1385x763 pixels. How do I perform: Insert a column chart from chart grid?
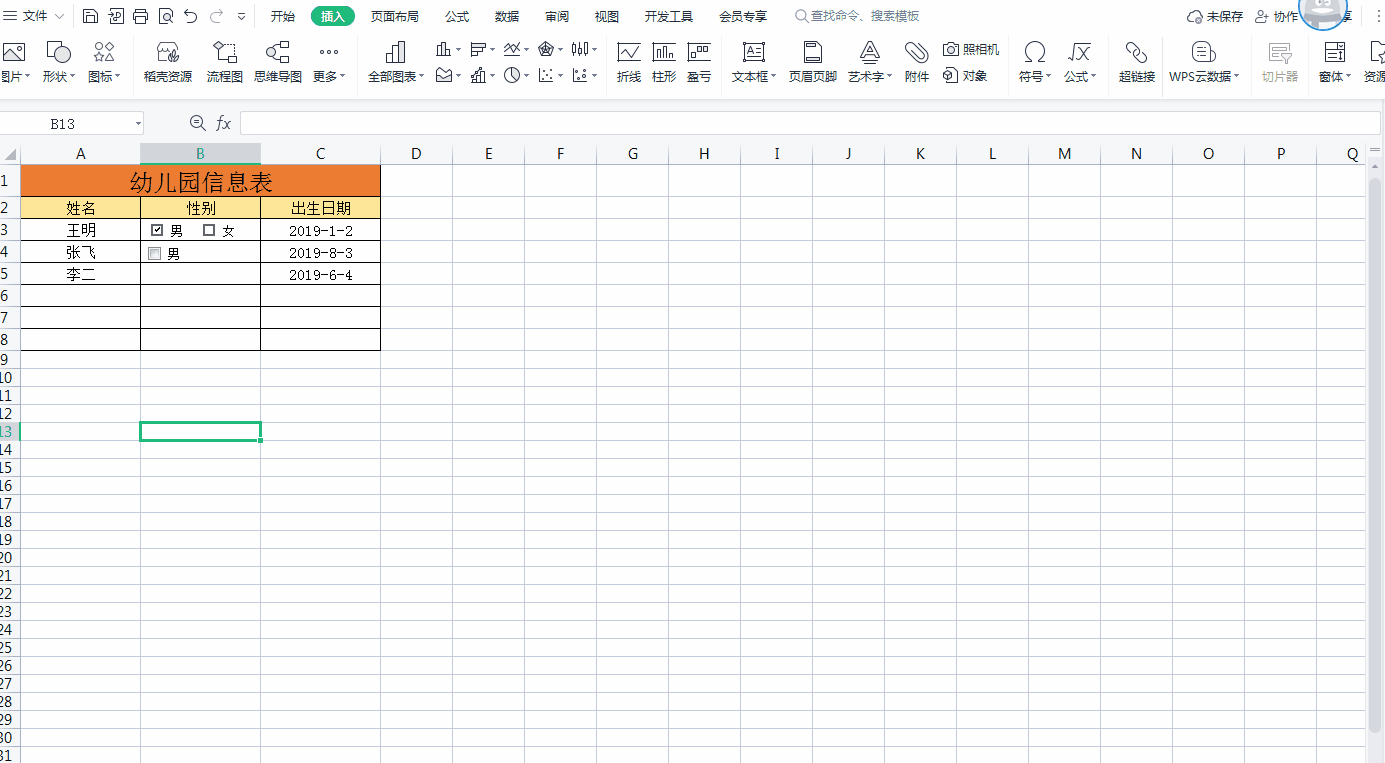443,49
